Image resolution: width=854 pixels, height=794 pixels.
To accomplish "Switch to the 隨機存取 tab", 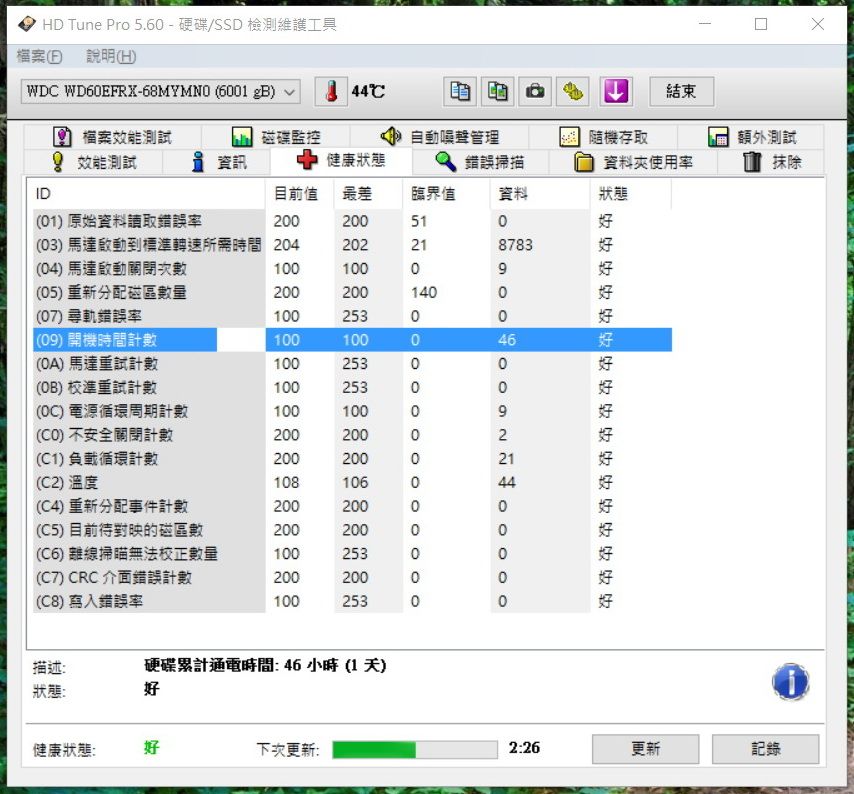I will coord(603,137).
